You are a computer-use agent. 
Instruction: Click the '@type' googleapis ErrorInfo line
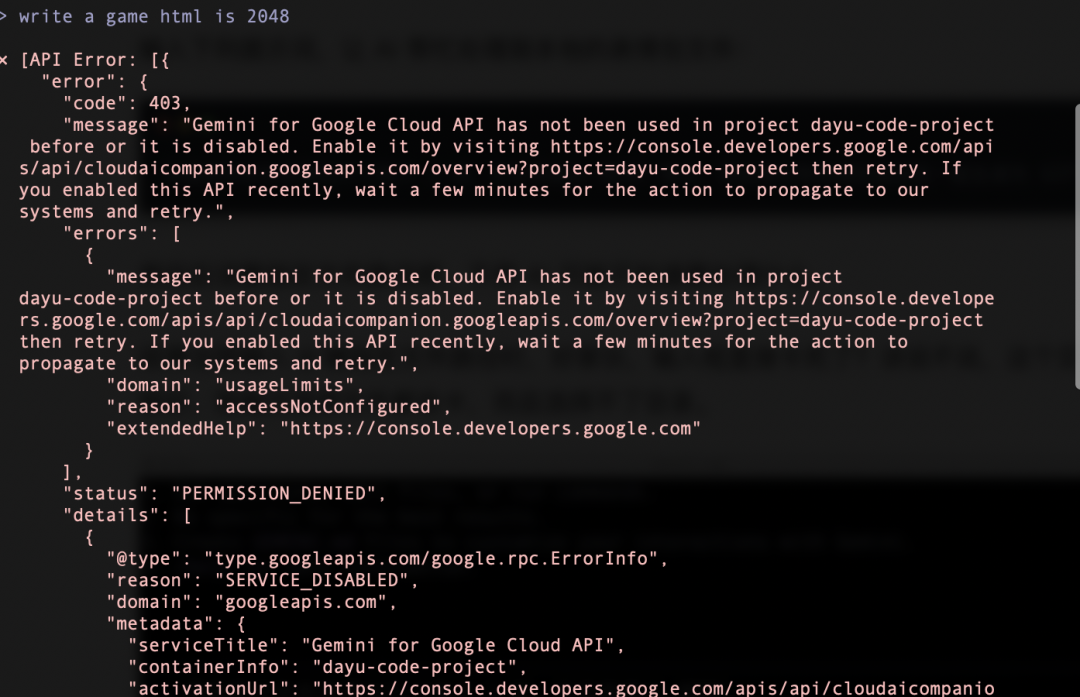(387, 559)
